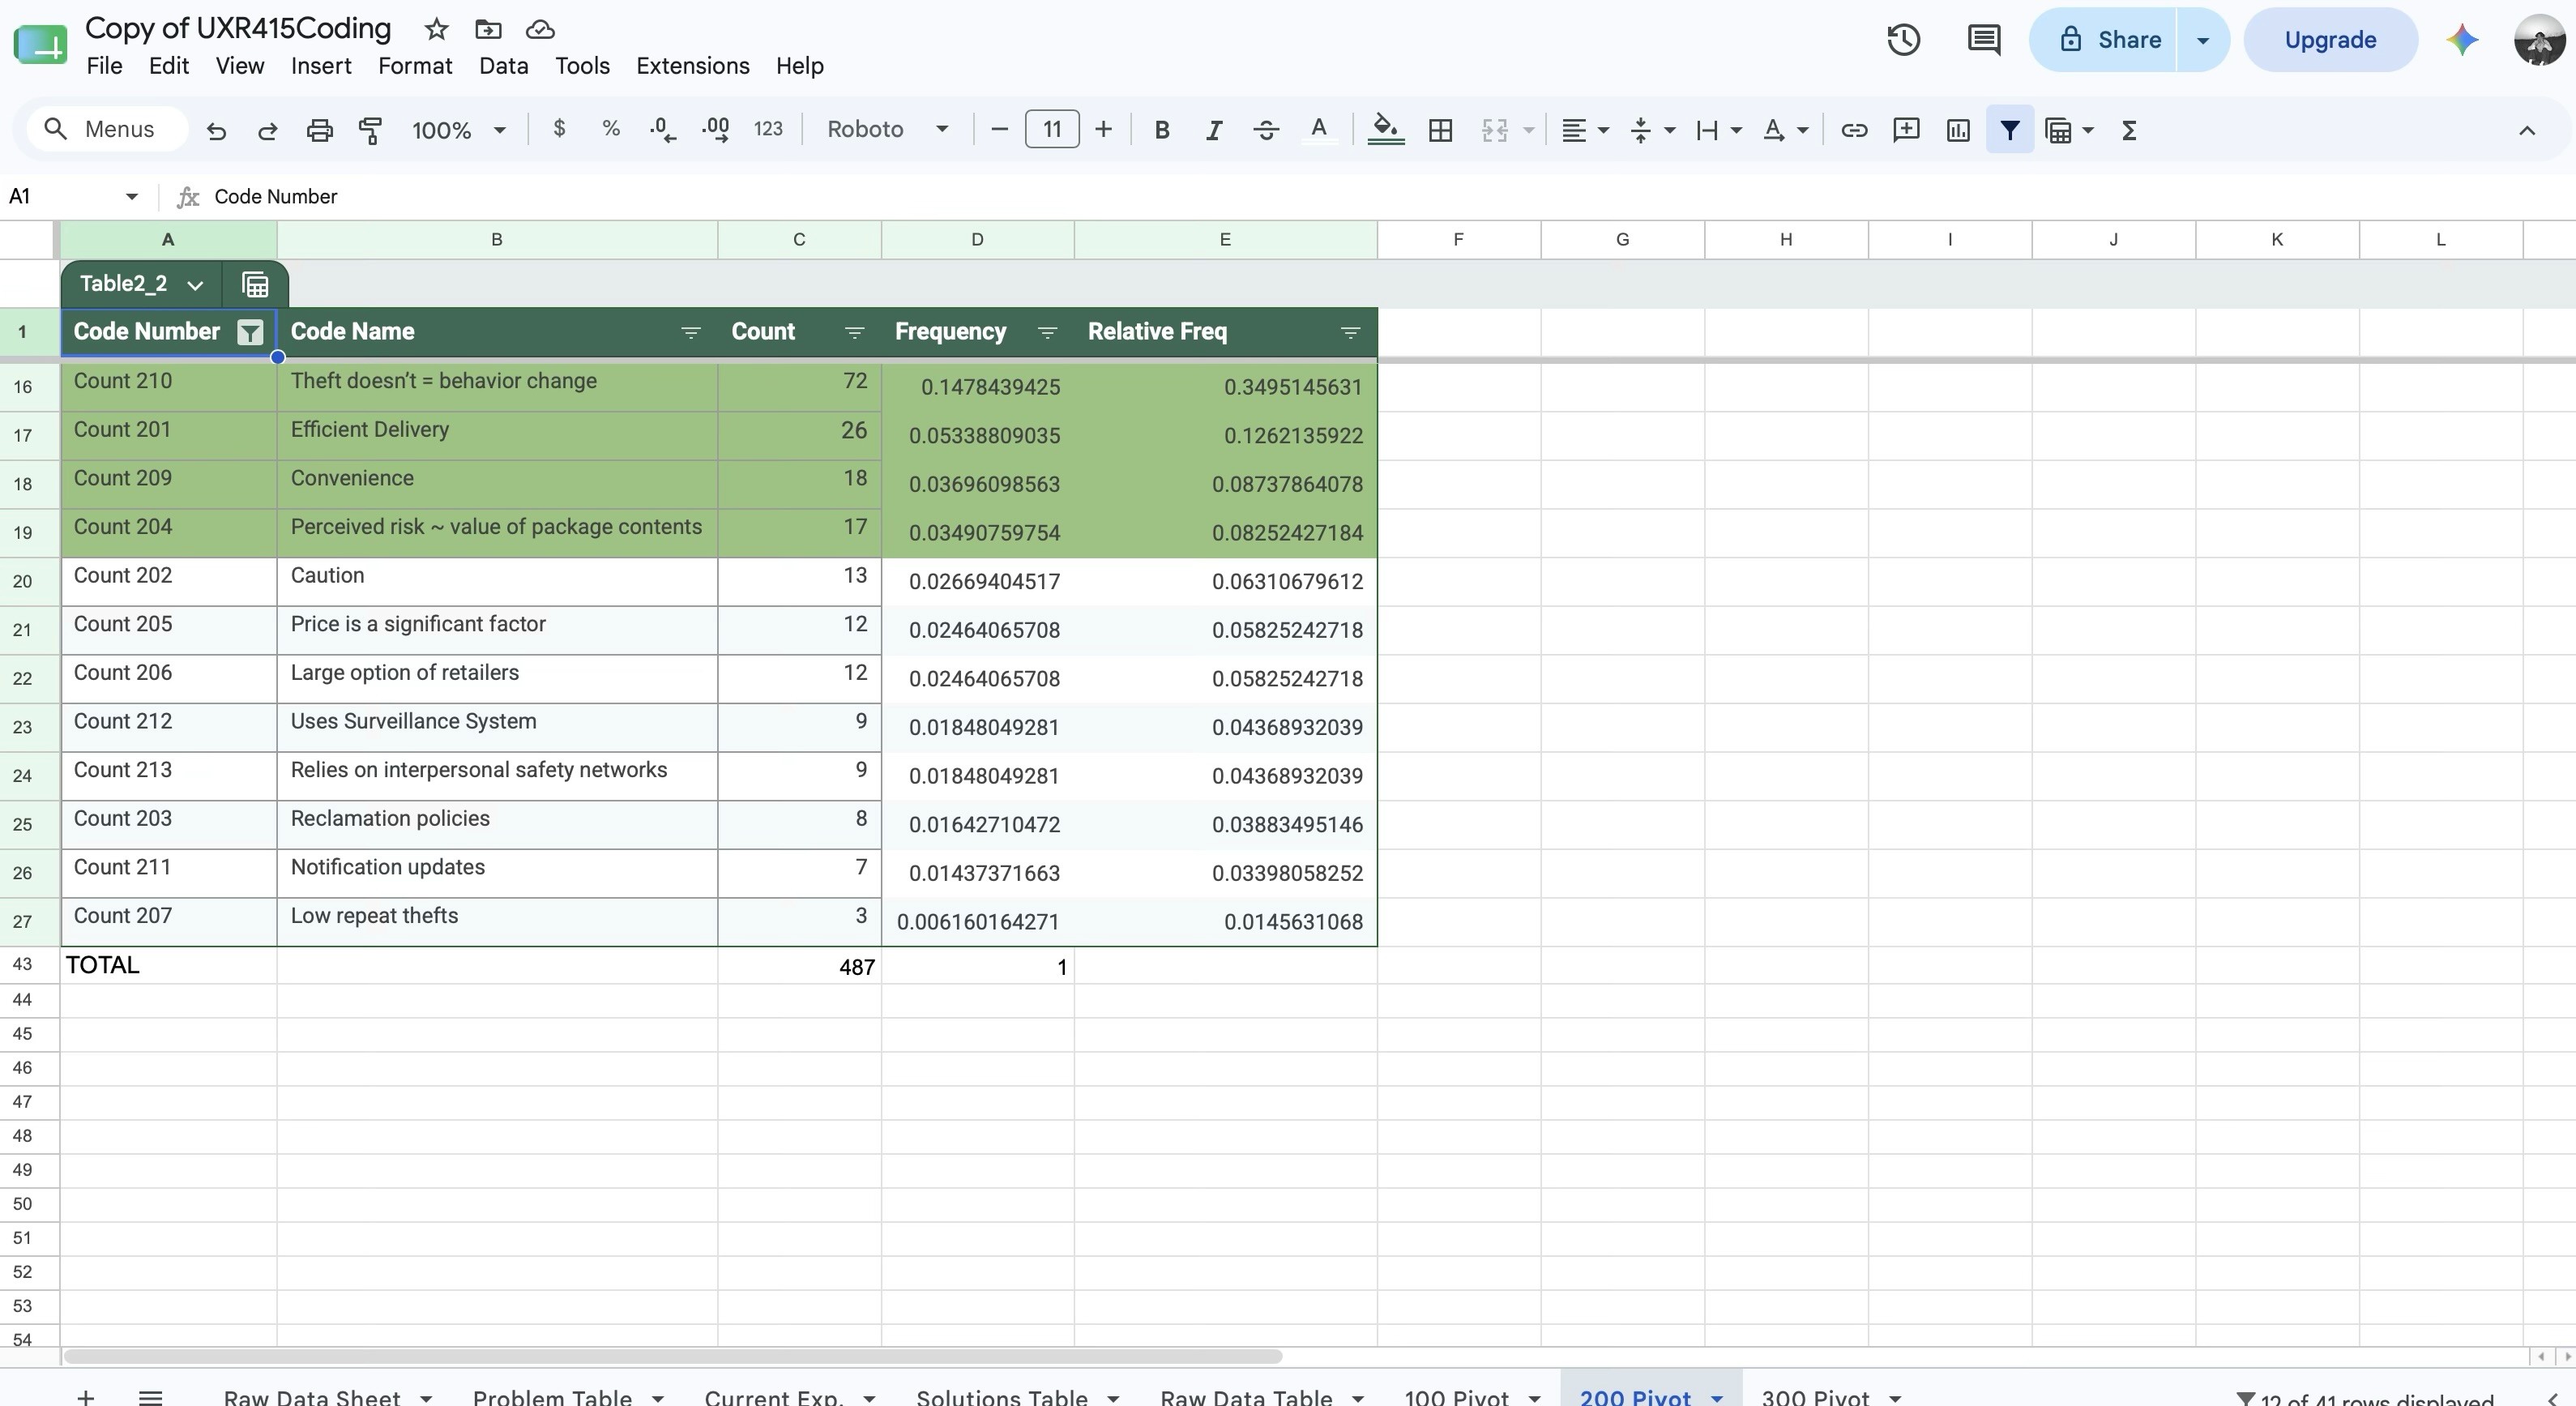Viewport: 2576px width, 1406px height.
Task: Click the Upgrade button
Action: pos(2330,40)
